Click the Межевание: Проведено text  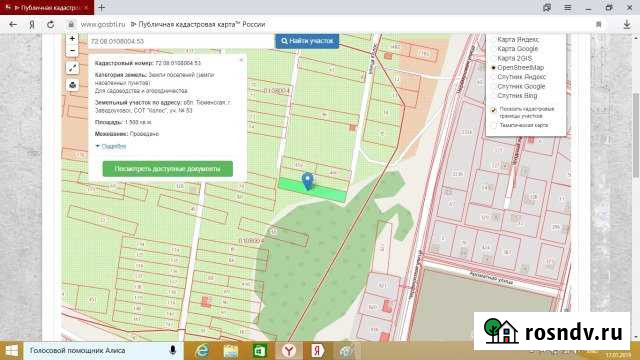pyautogui.click(x=127, y=134)
